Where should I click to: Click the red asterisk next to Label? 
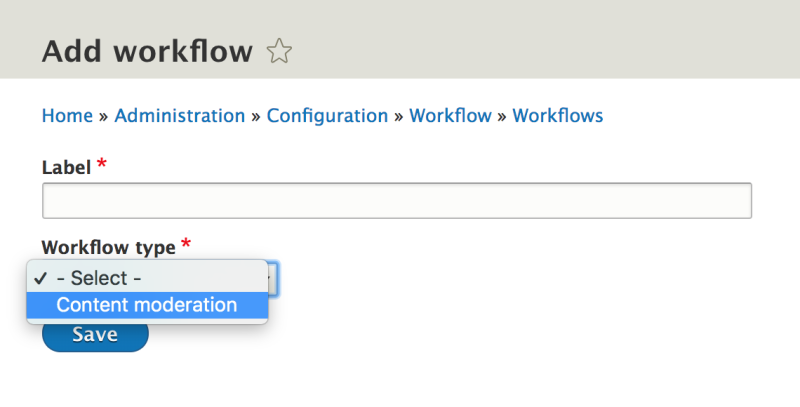[102, 164]
